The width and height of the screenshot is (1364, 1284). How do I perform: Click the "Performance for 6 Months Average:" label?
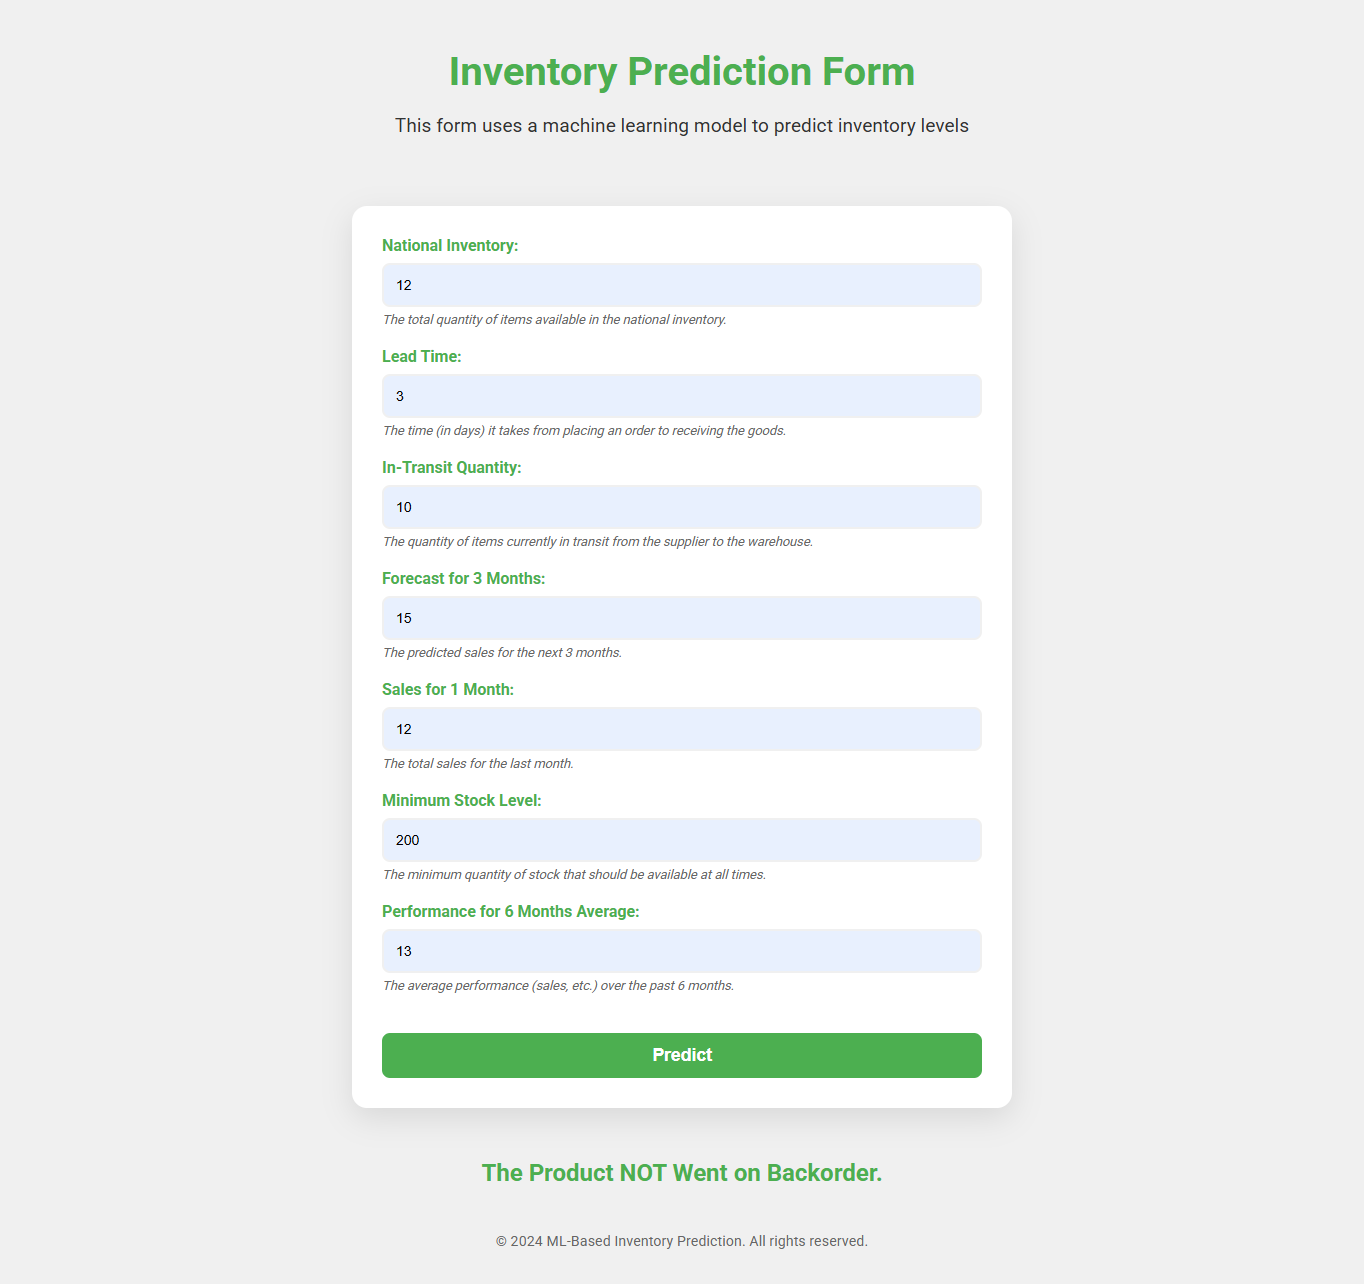tap(511, 912)
